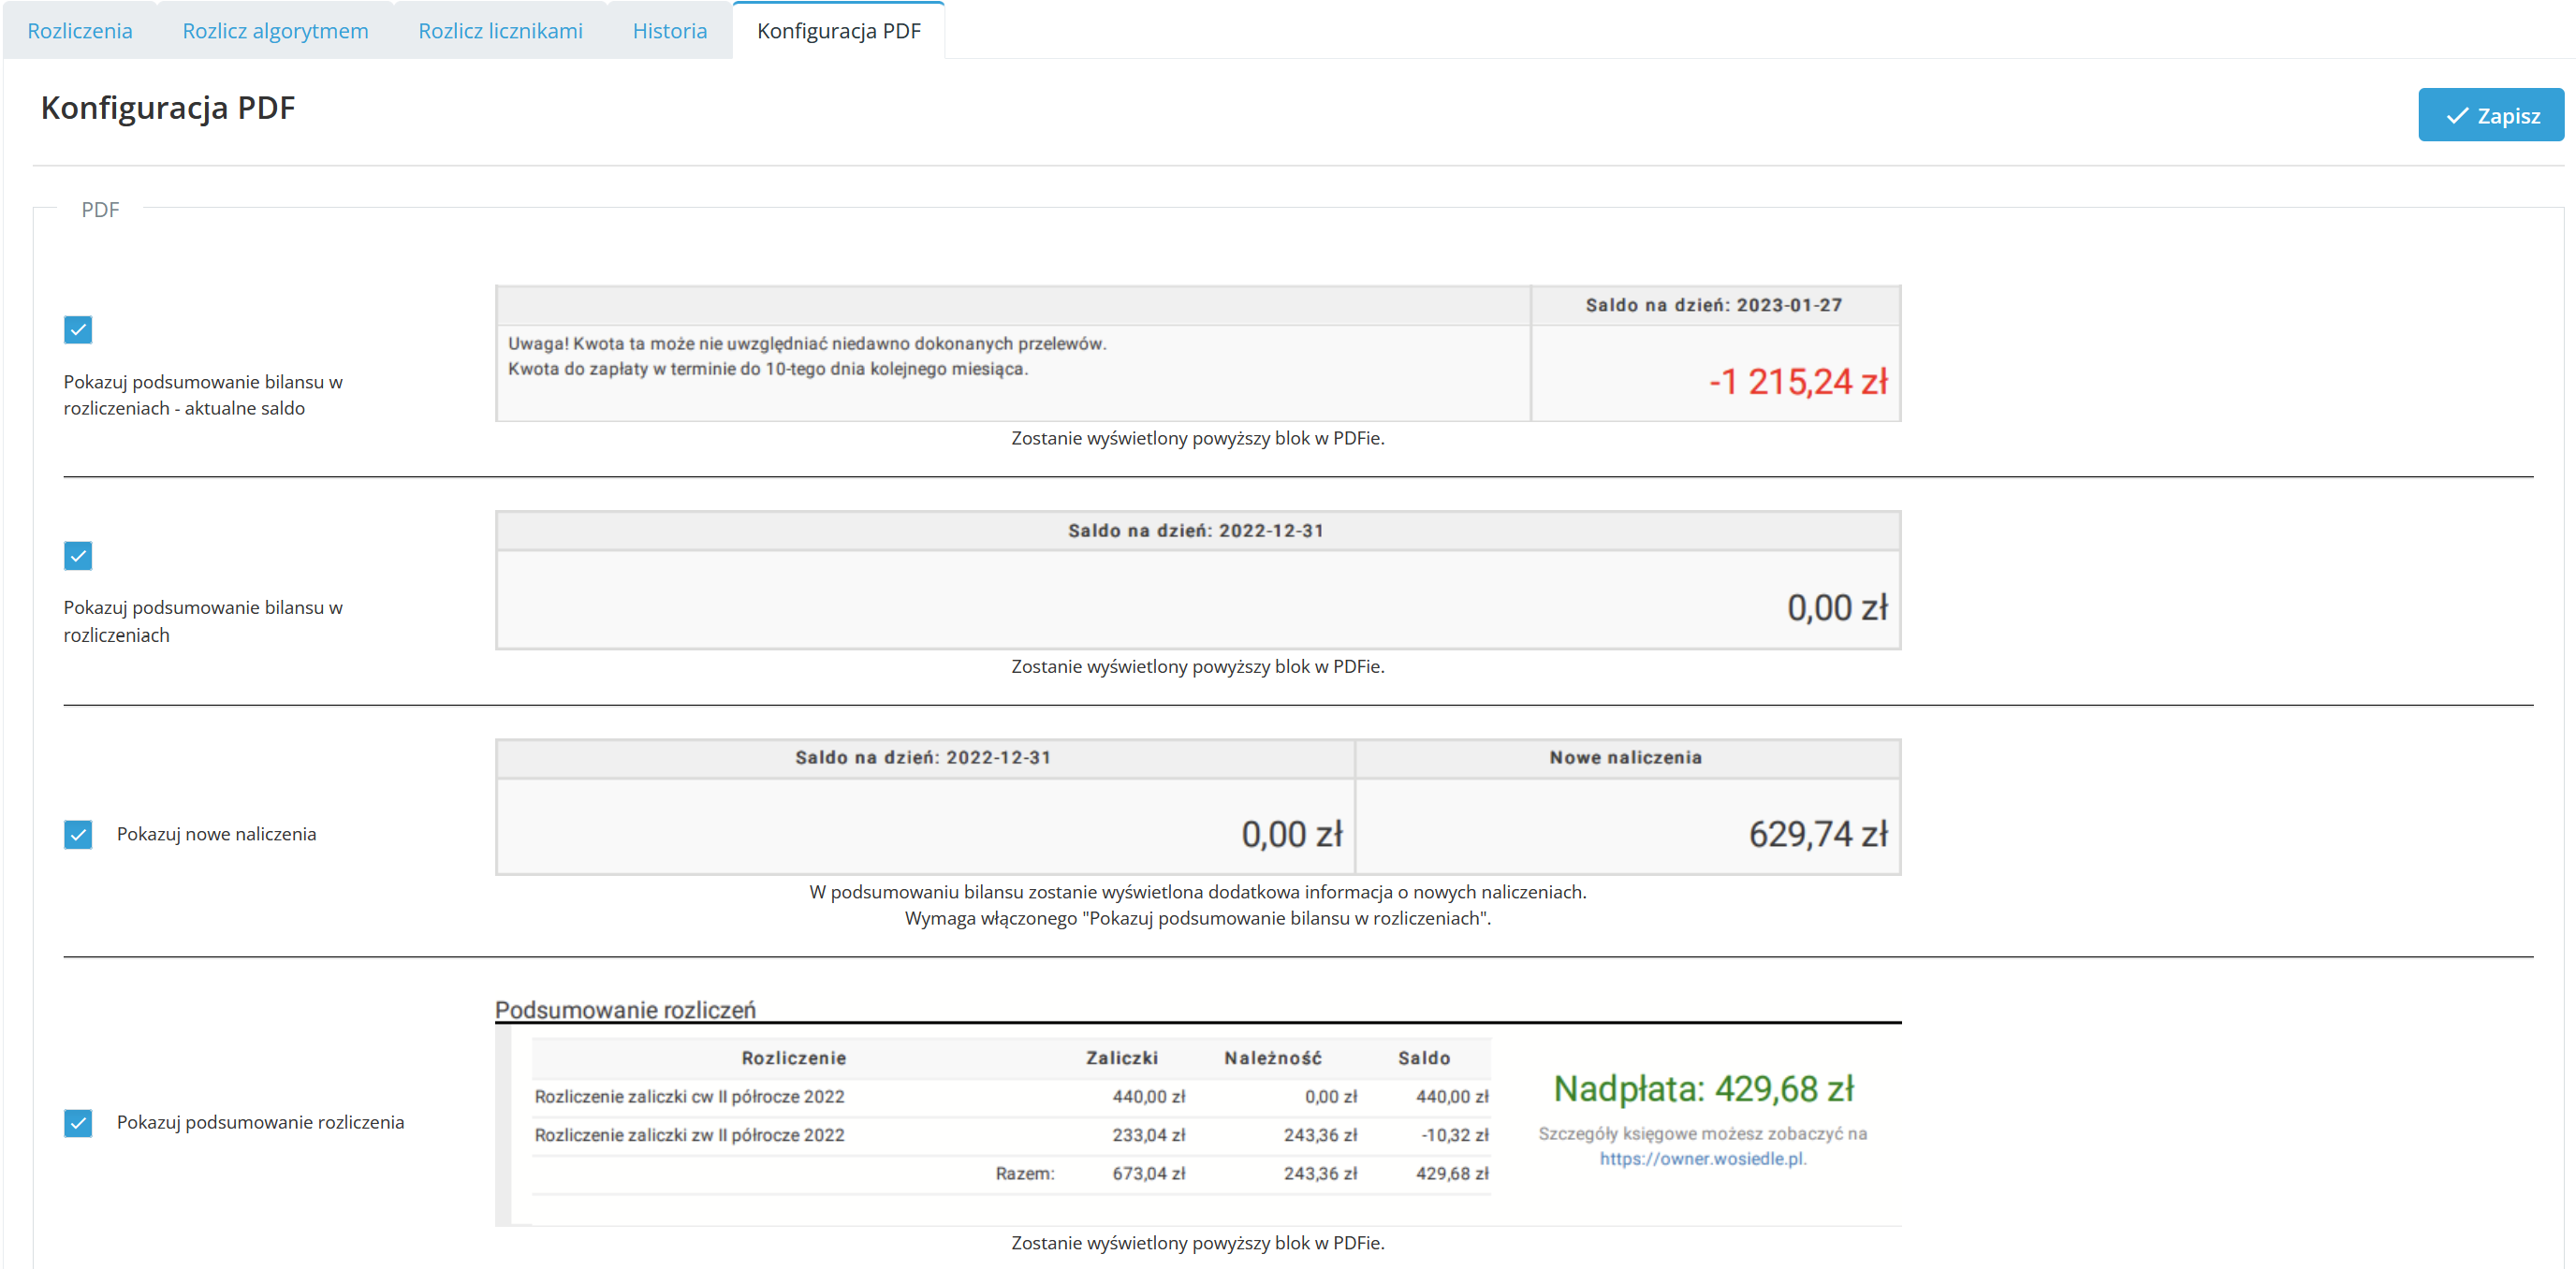Click the Nowe naliczenia 629,74 zł preview
This screenshot has height=1269, width=2576.
[1817, 834]
